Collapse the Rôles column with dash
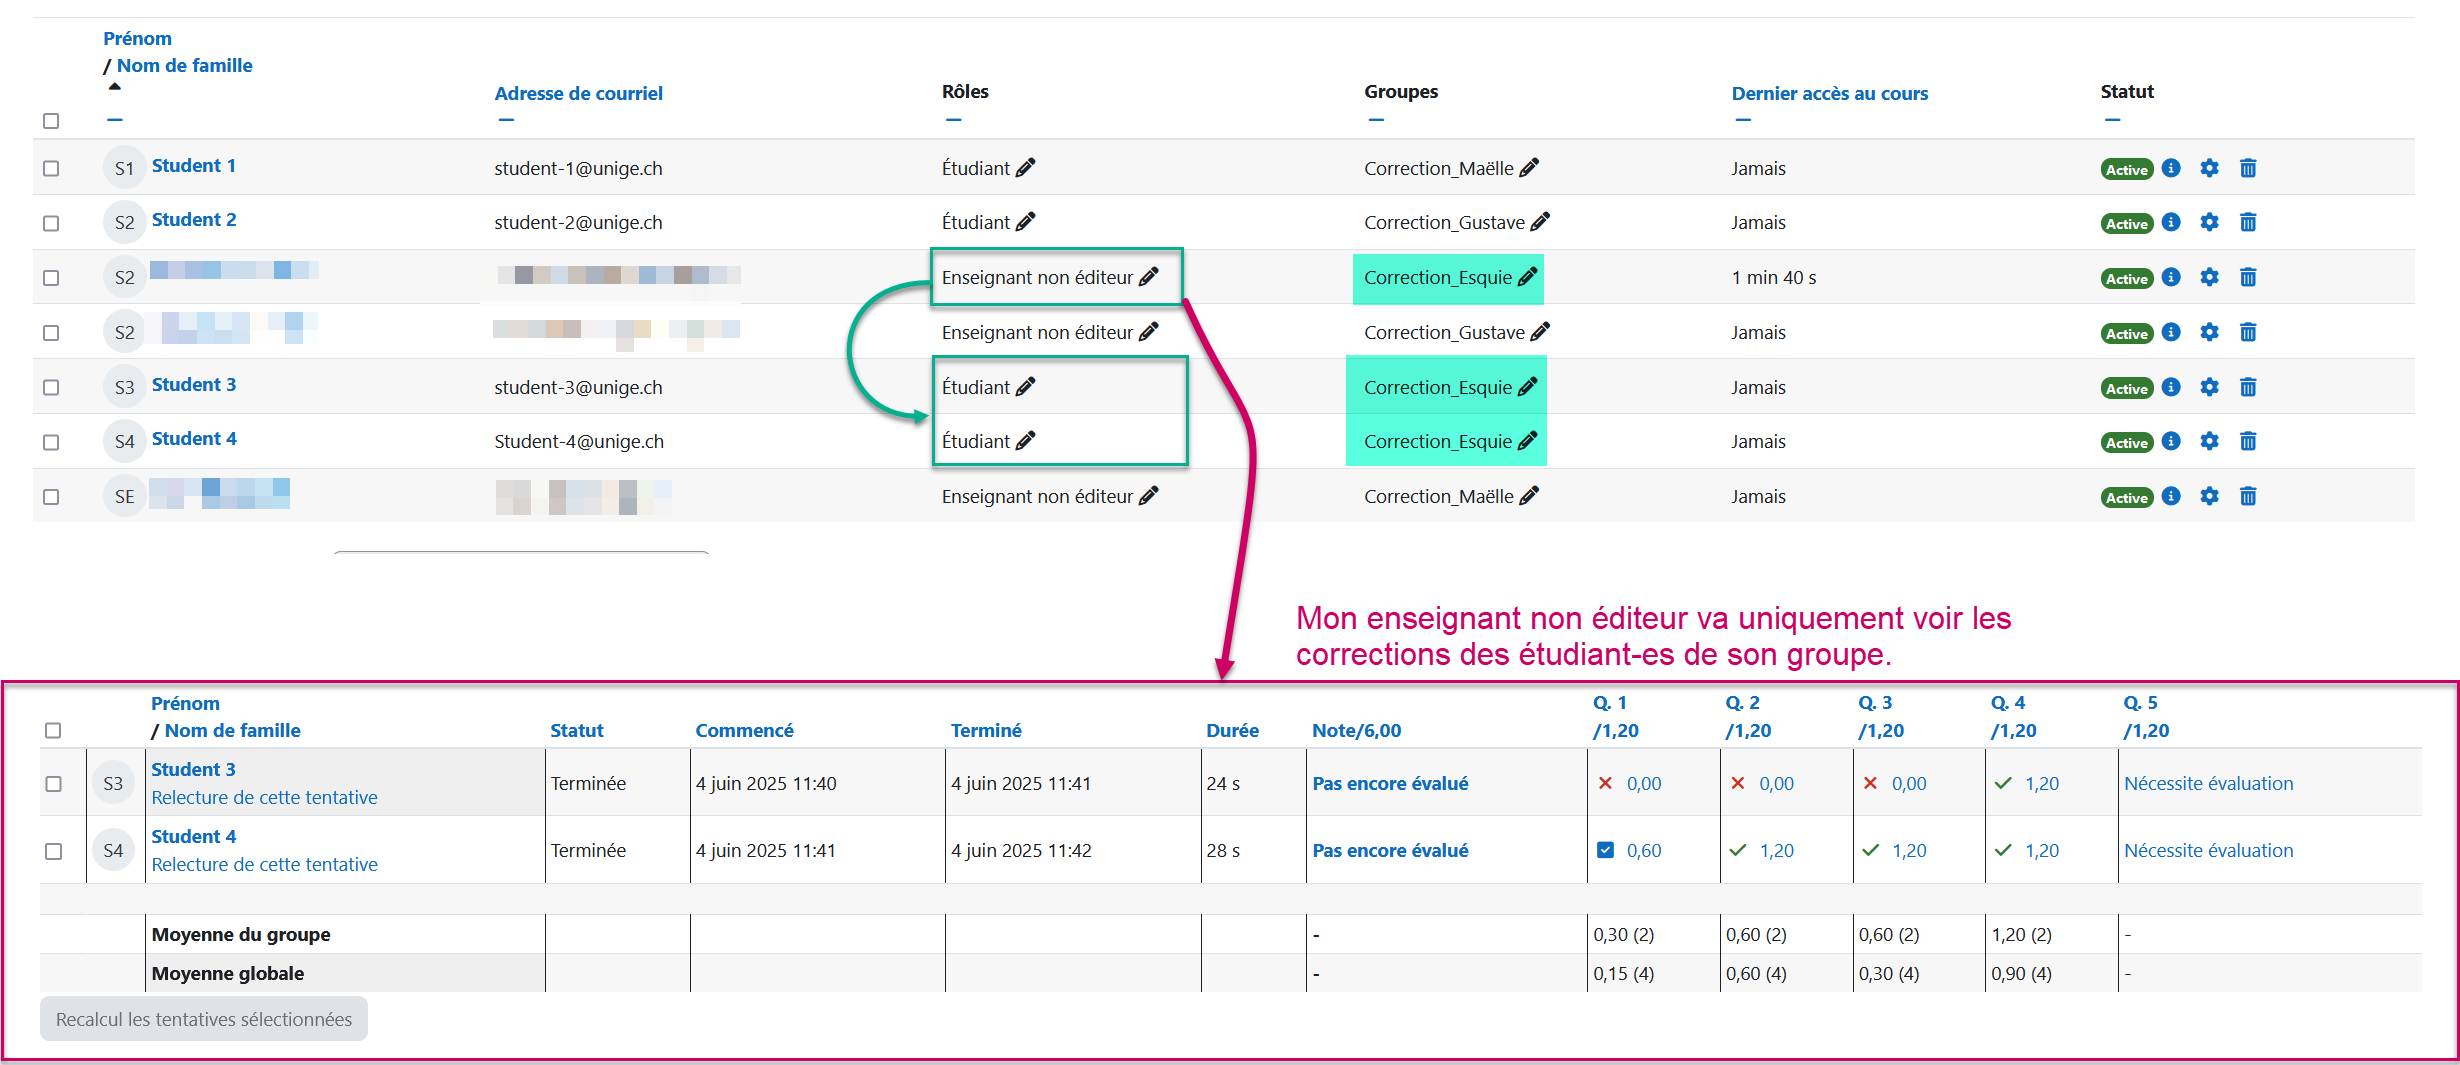This screenshot has width=2460, height=1065. click(x=954, y=120)
